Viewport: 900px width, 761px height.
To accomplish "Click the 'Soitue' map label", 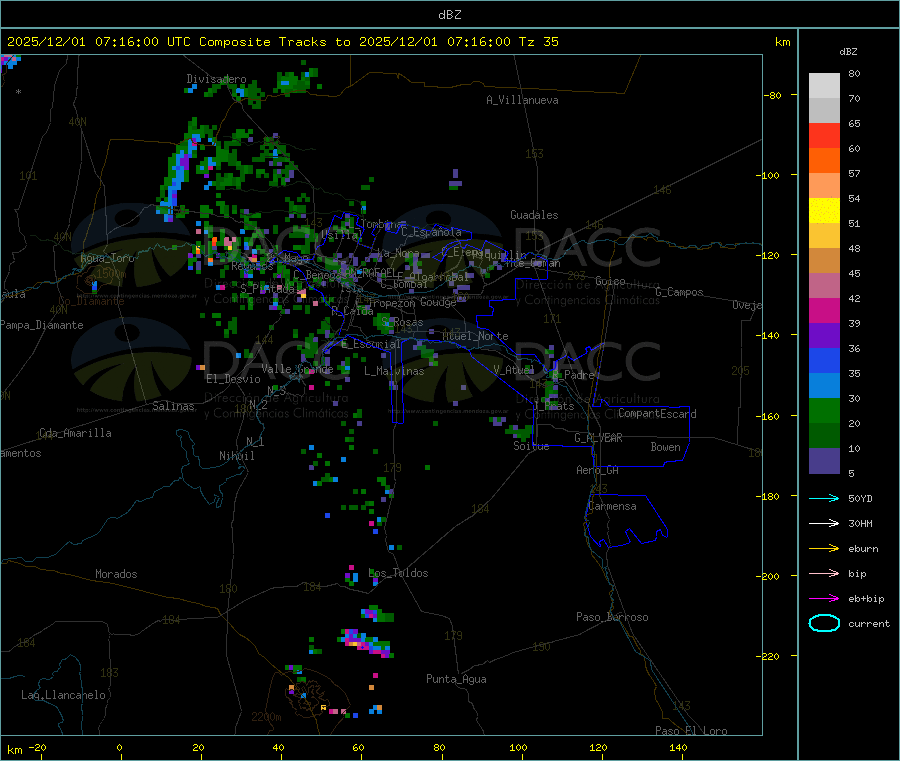I will coord(531,446).
